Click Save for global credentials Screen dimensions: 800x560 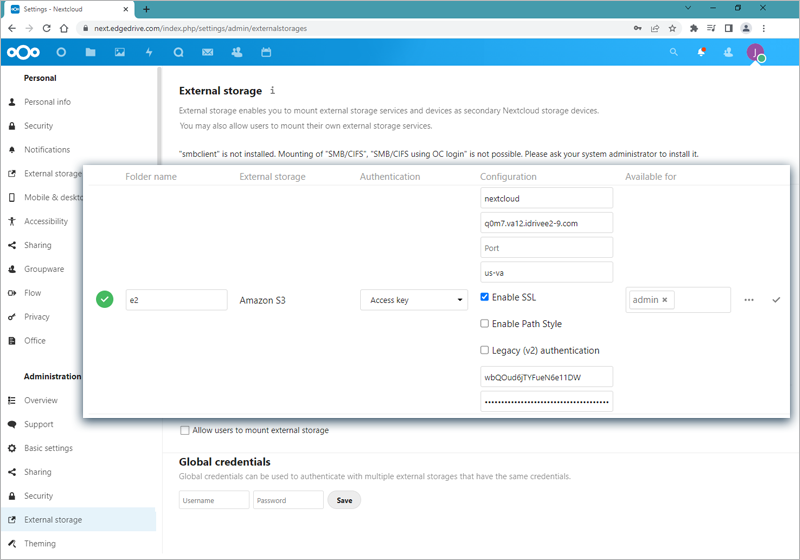[x=344, y=500]
